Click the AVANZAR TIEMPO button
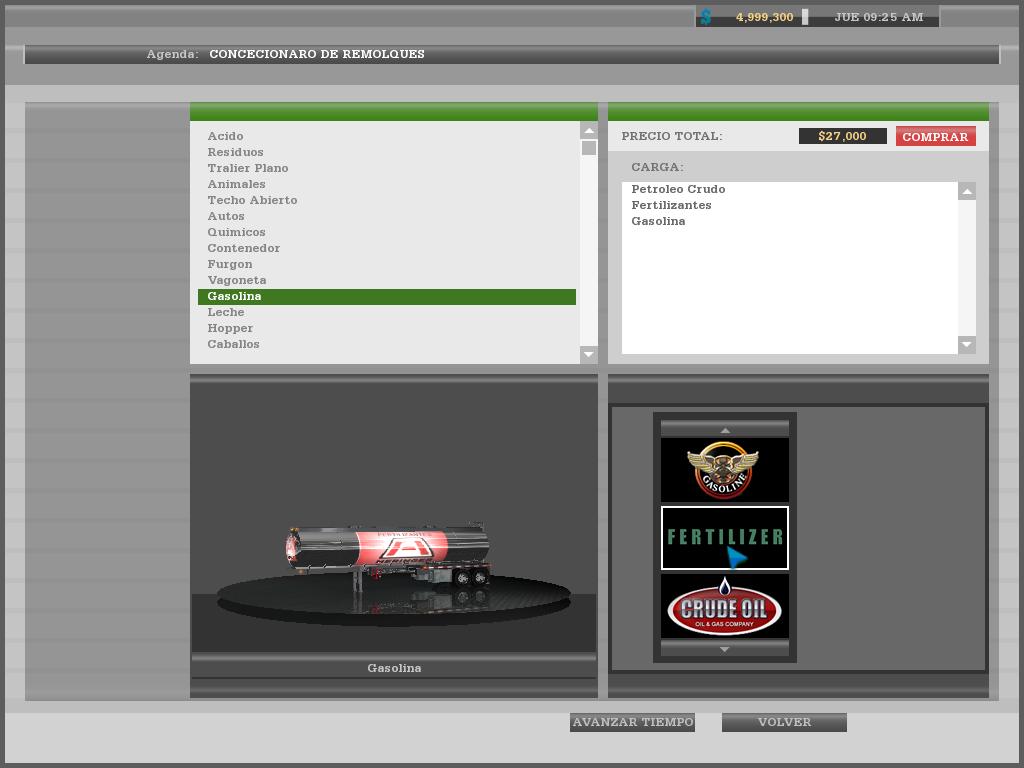This screenshot has width=1024, height=768. pos(632,722)
